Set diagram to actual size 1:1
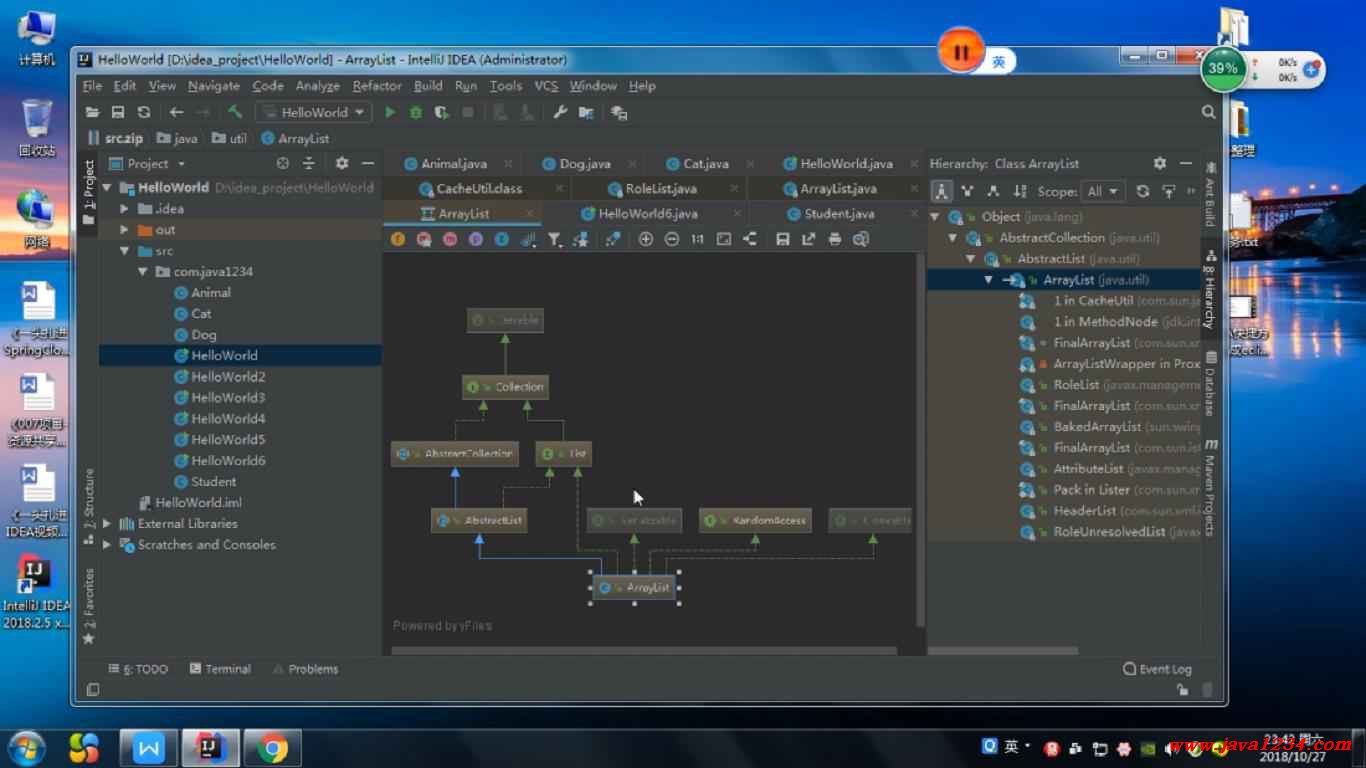 (x=697, y=239)
